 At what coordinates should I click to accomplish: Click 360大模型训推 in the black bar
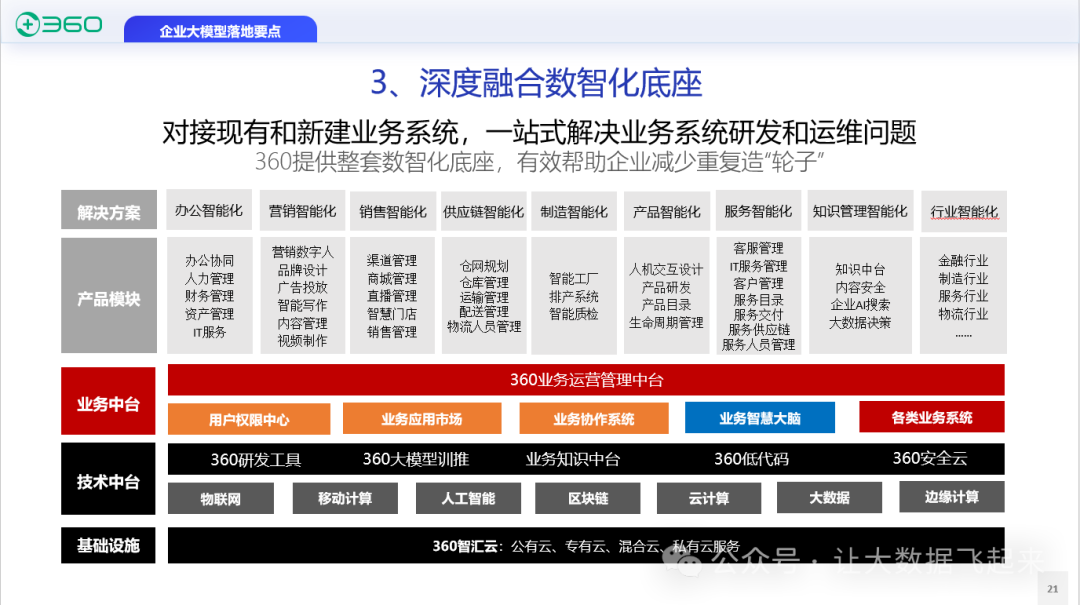(x=416, y=459)
